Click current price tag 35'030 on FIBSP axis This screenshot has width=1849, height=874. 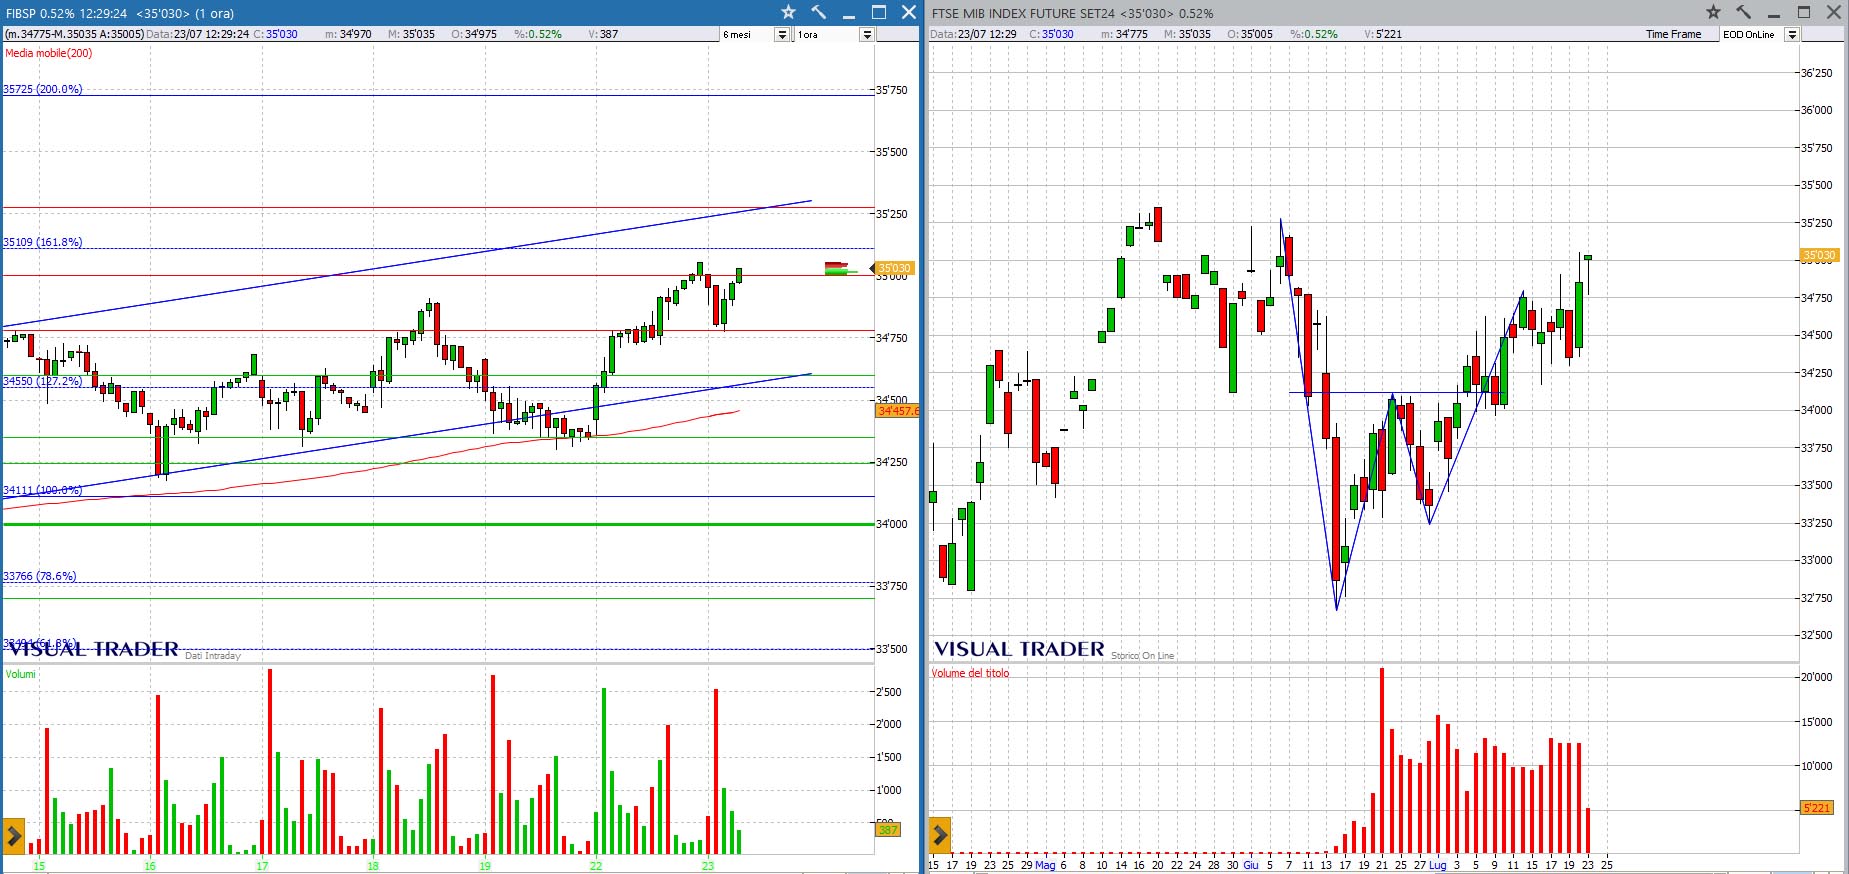pos(894,268)
